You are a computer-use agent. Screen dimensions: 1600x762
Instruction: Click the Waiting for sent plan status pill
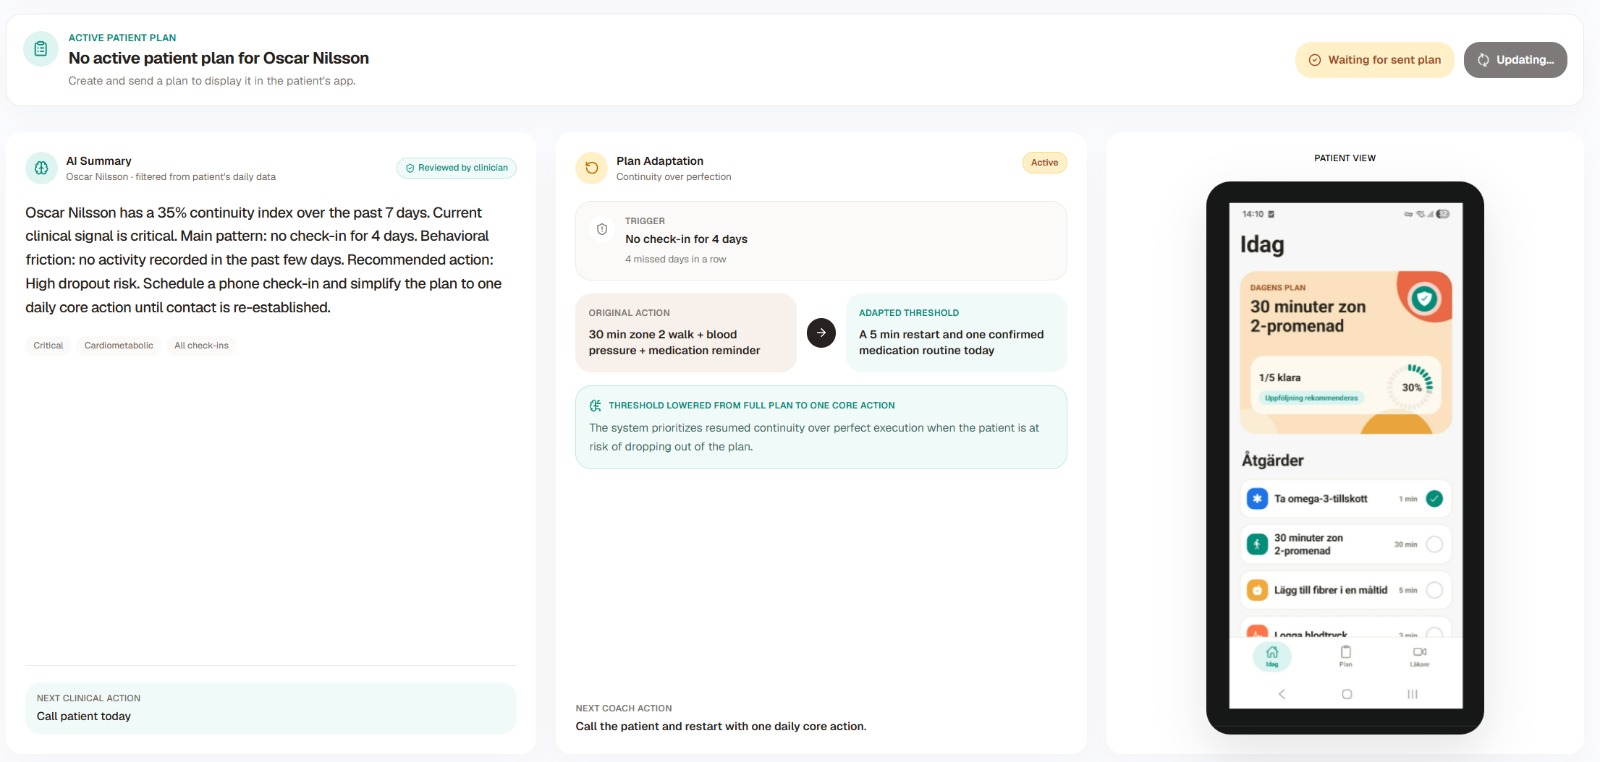[x=1375, y=60]
